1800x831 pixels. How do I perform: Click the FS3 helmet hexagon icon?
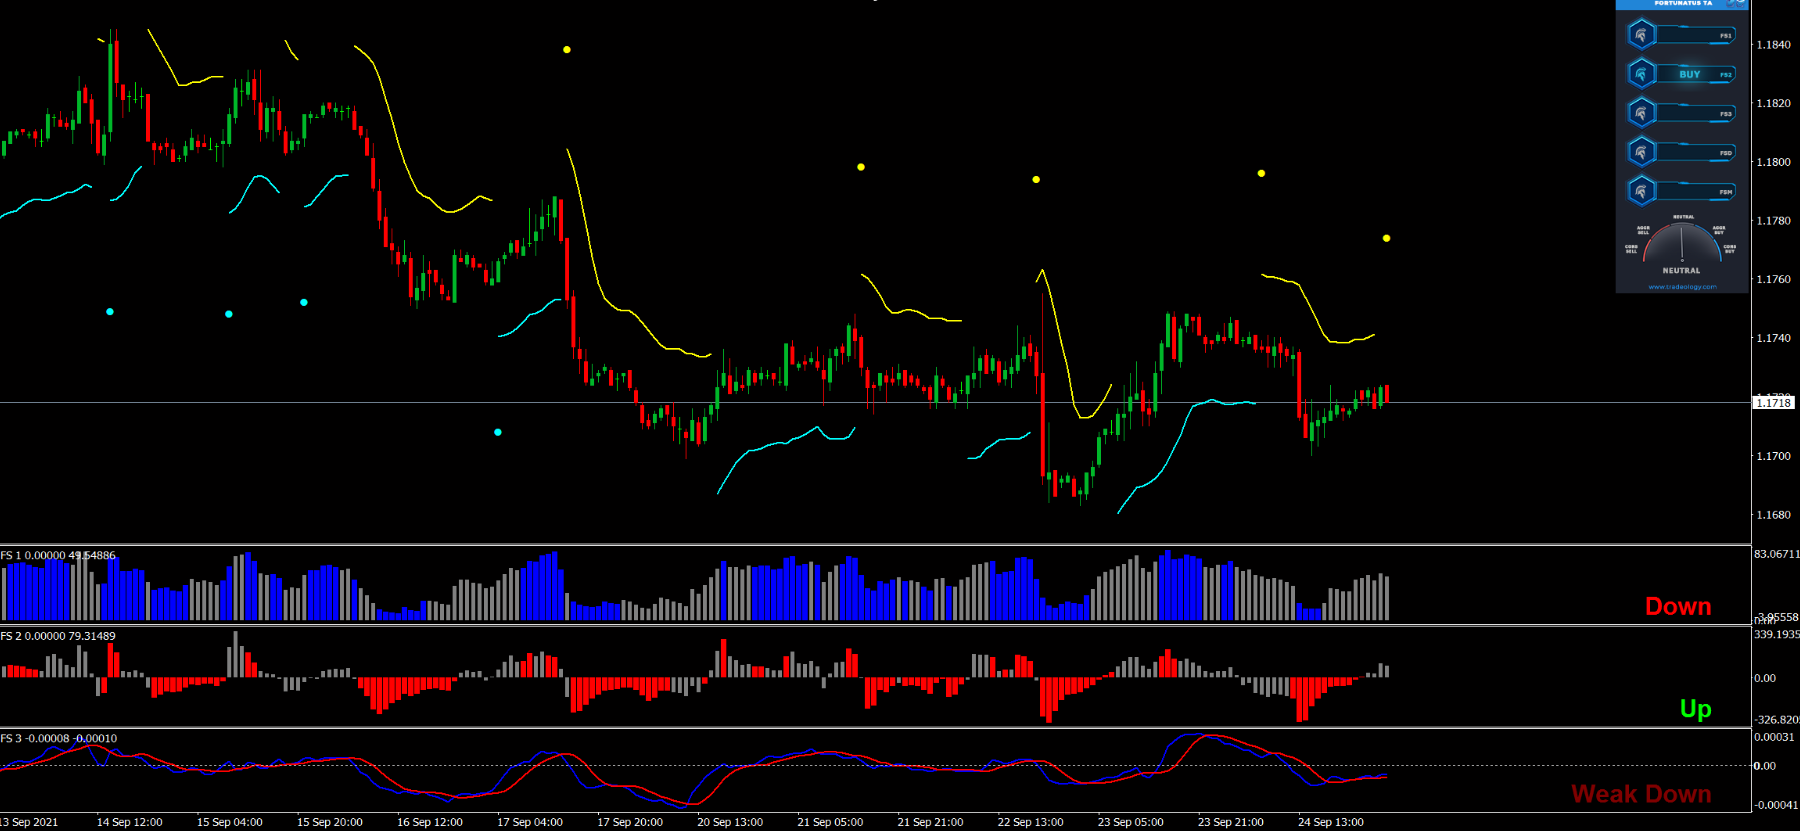point(1641,113)
